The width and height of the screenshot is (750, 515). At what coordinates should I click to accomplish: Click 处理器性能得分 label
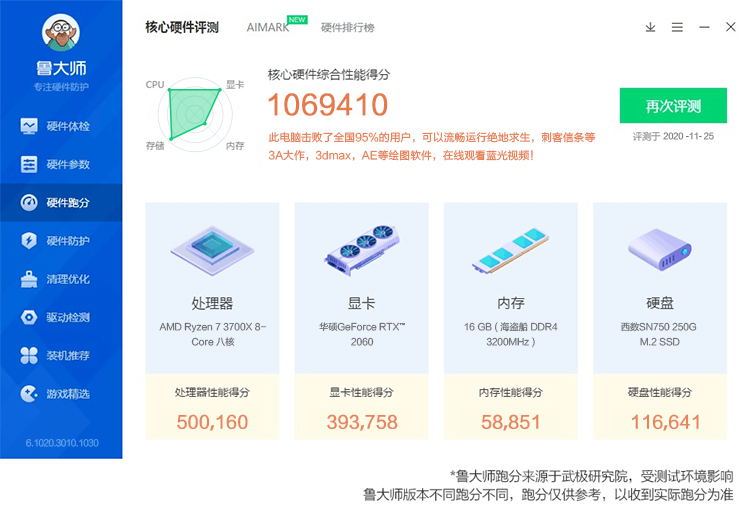pyautogui.click(x=212, y=393)
